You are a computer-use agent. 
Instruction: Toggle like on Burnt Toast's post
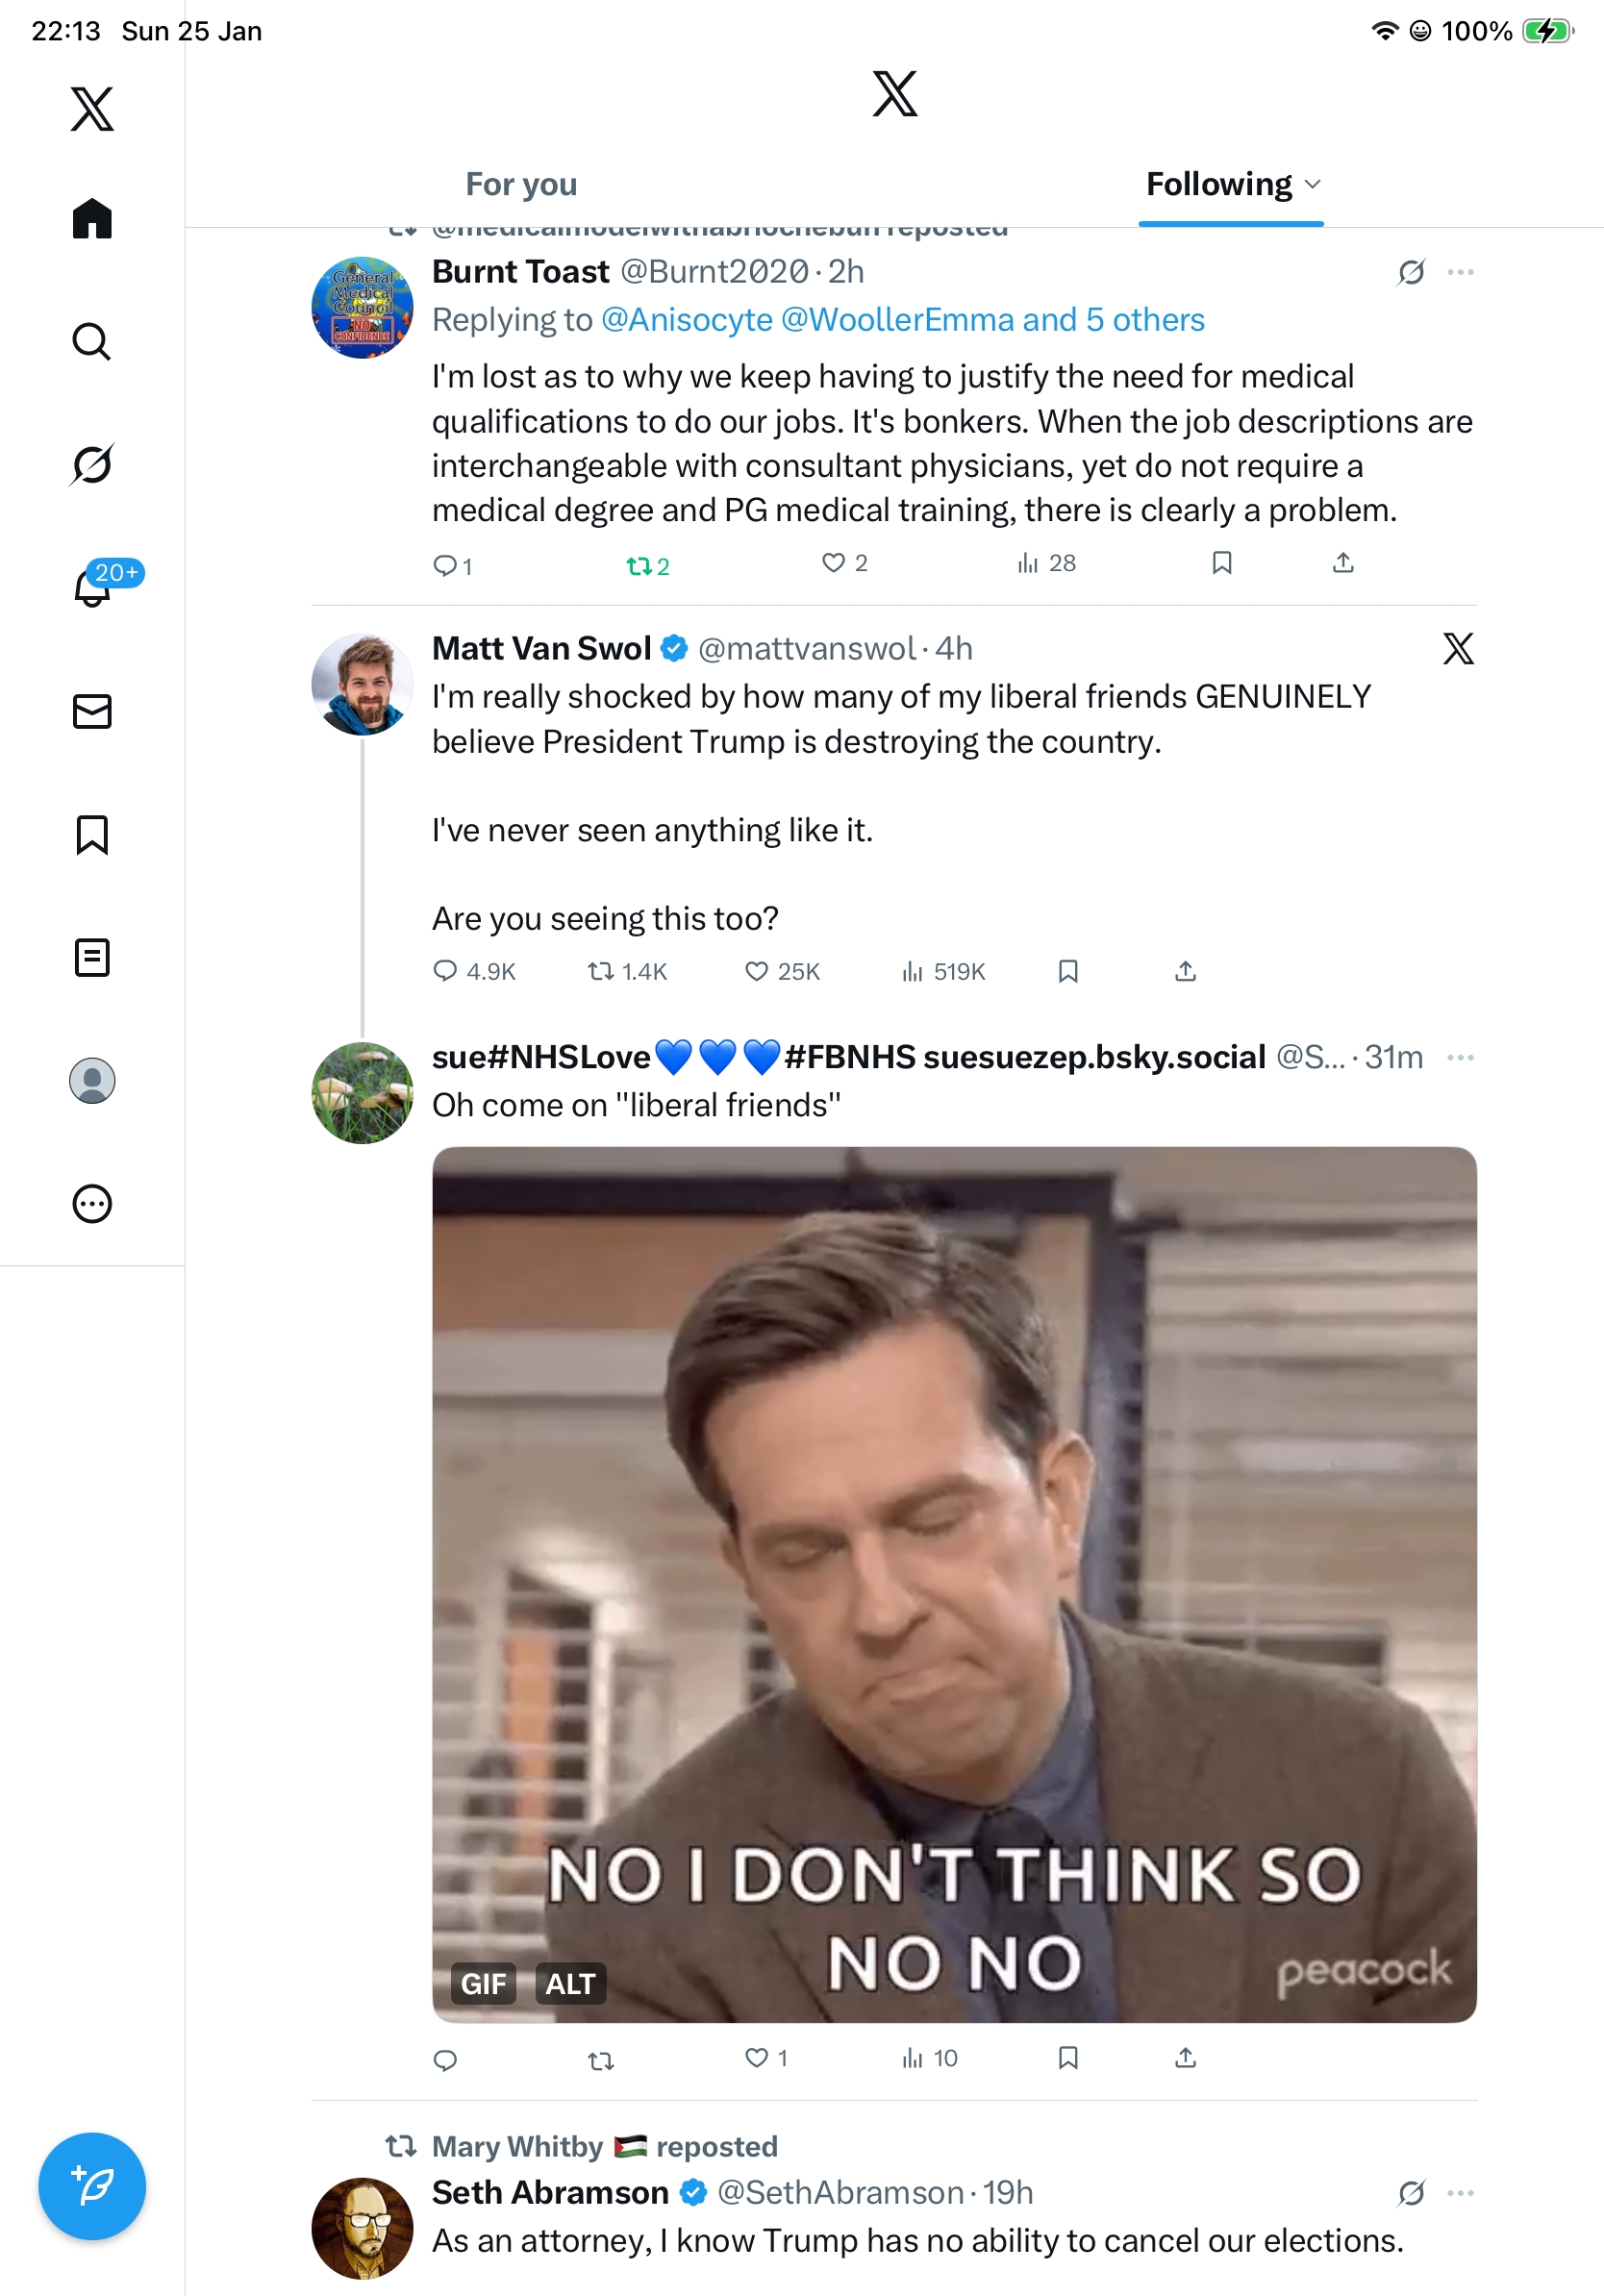(x=833, y=563)
